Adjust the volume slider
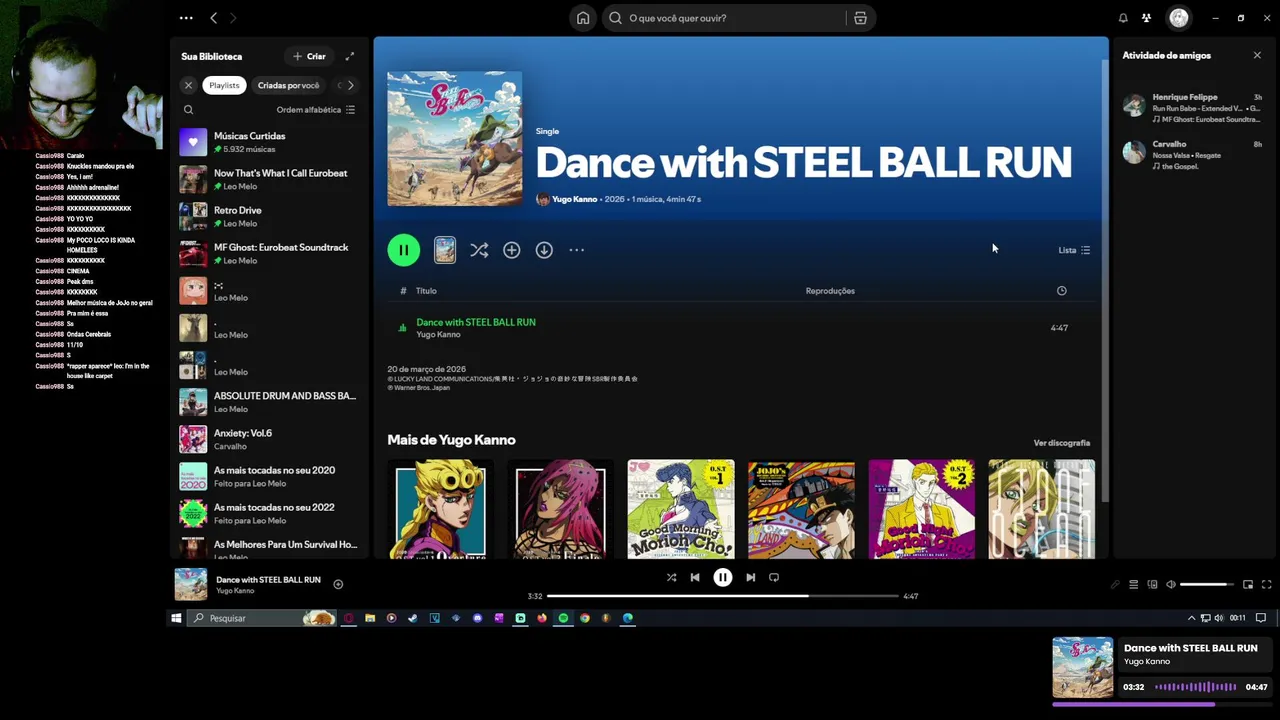This screenshot has width=1280, height=720. click(x=1207, y=584)
